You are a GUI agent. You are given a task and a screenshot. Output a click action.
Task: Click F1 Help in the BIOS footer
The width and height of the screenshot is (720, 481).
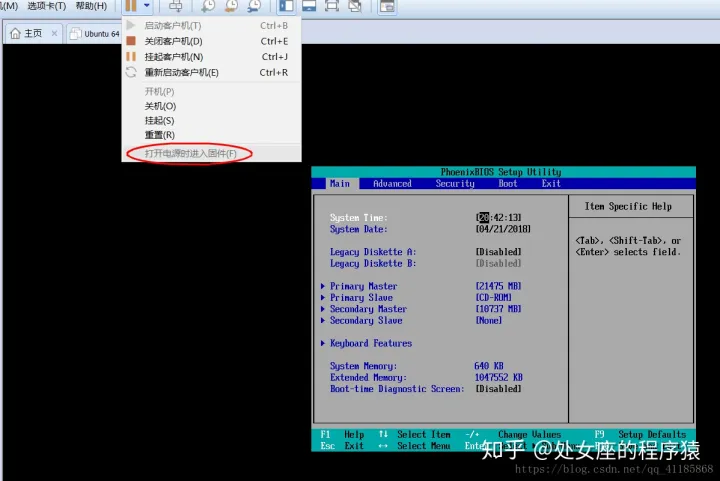pos(342,434)
